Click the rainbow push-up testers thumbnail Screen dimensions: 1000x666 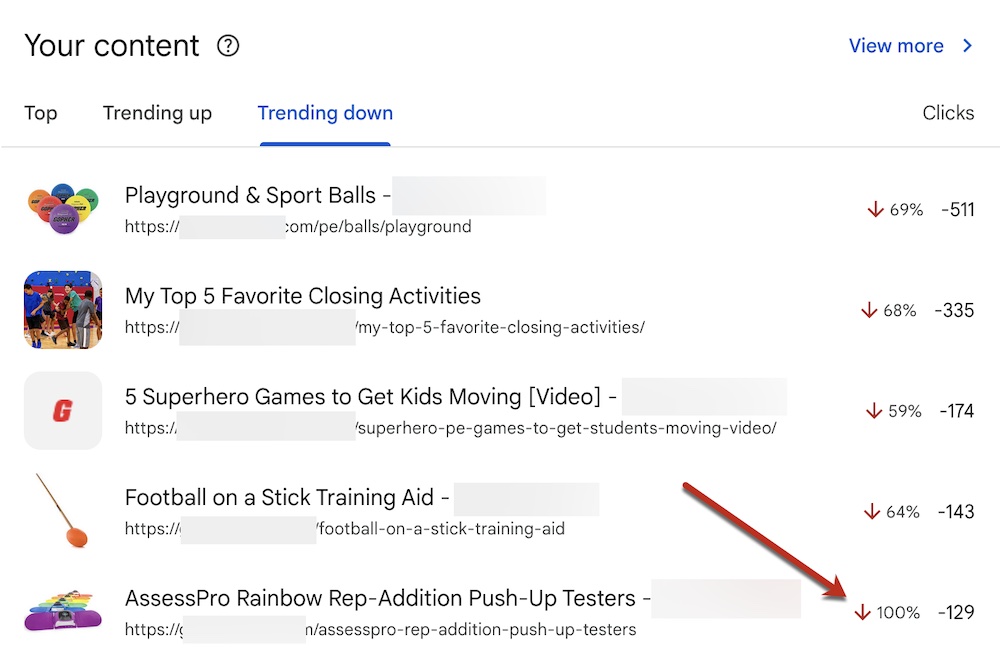(x=63, y=611)
